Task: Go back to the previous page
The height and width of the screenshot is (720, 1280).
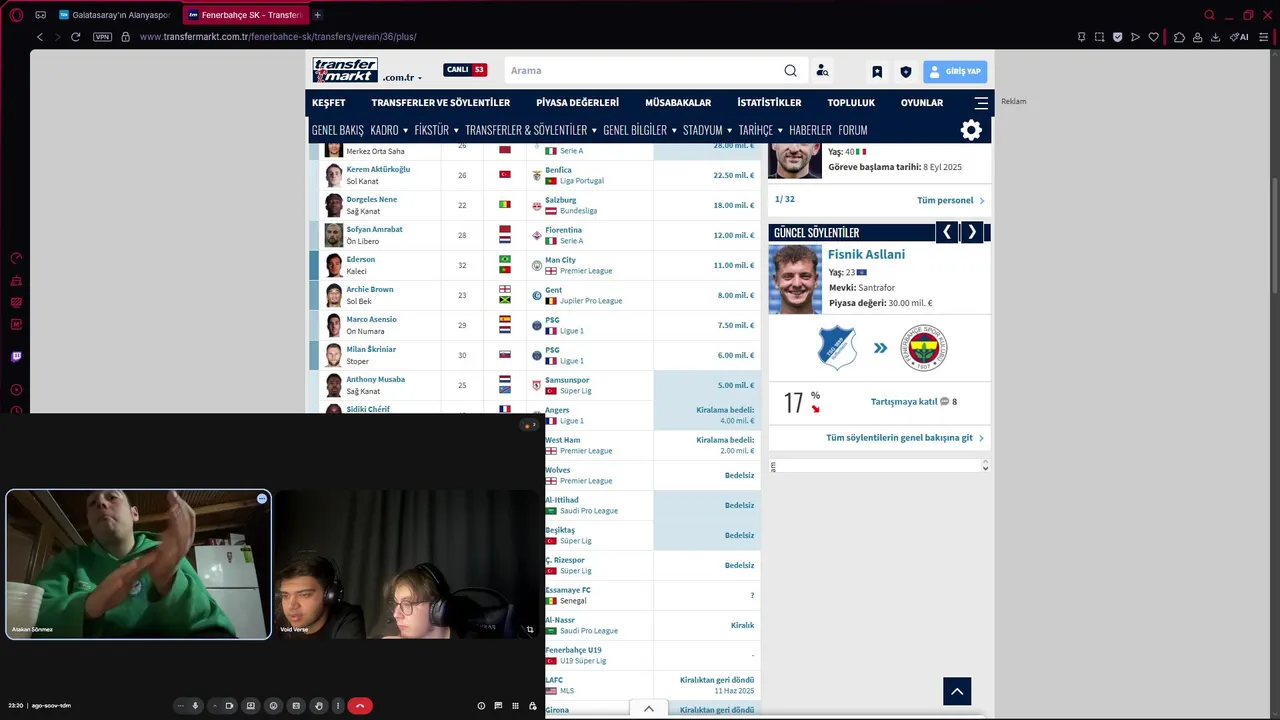Action: (40, 37)
